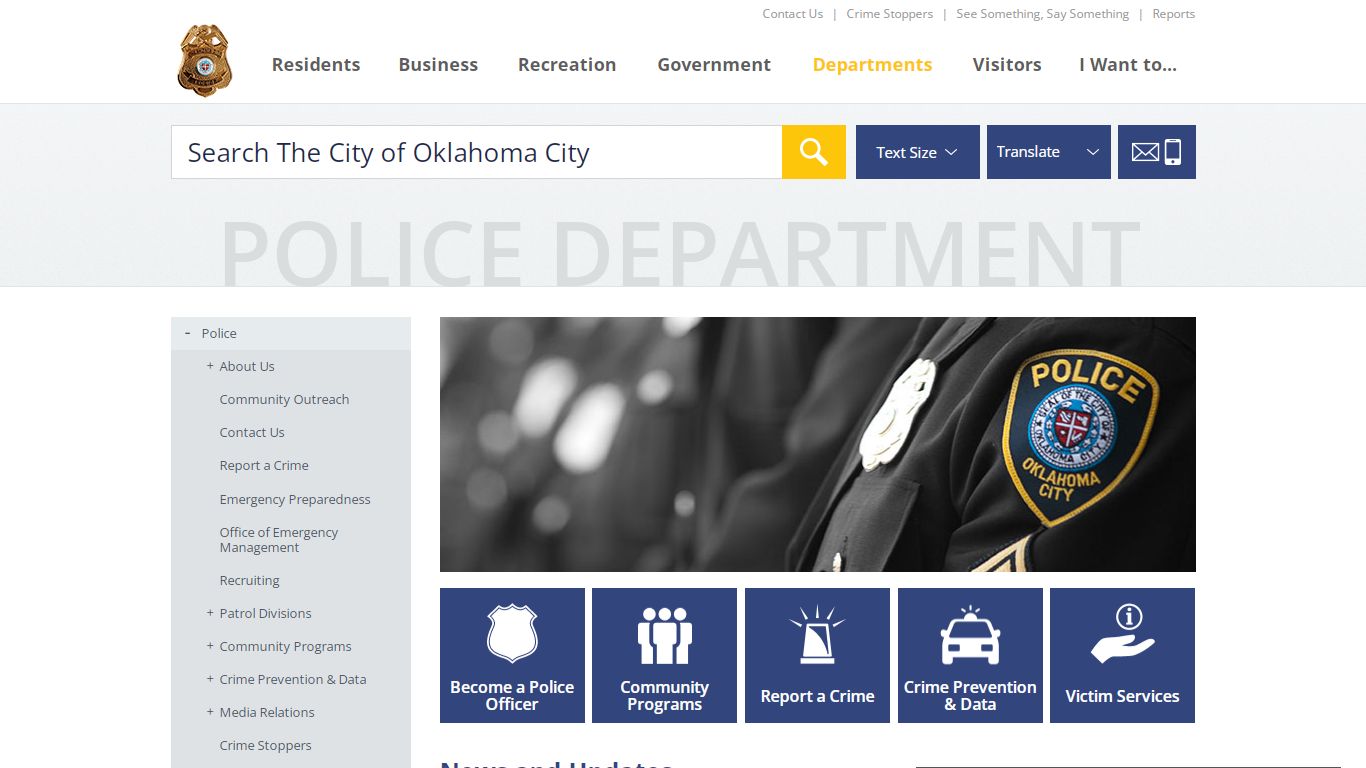The width and height of the screenshot is (1366, 768).
Task: Click the police car icon on Crime Prevention tile
Action: click(x=970, y=635)
